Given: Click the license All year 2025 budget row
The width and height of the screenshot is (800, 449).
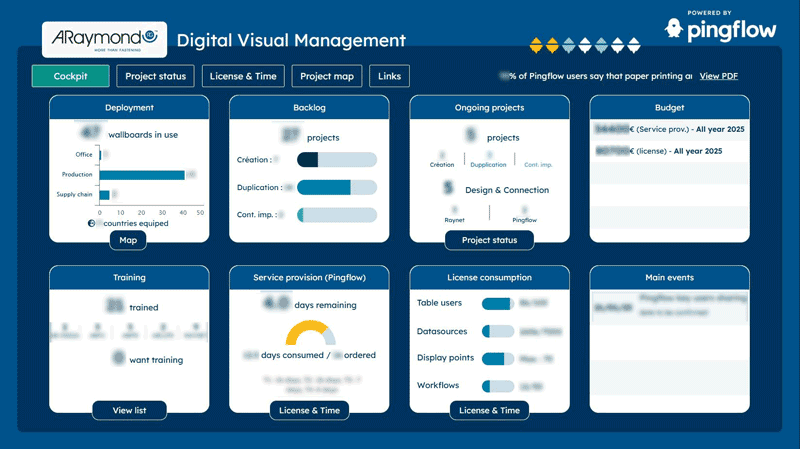Looking at the screenshot, I should (x=669, y=151).
